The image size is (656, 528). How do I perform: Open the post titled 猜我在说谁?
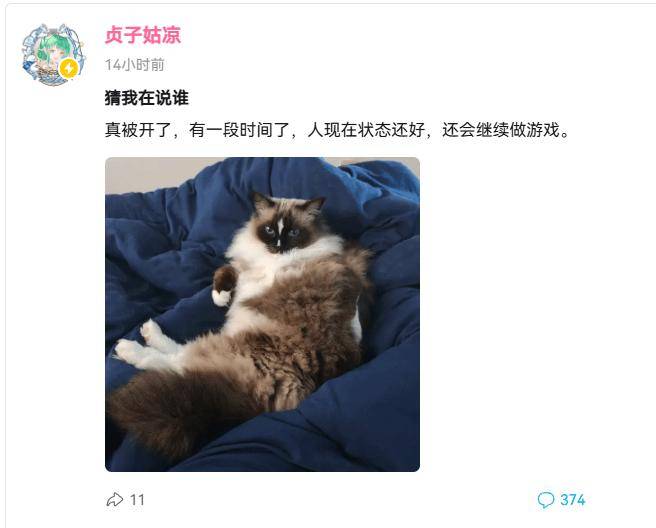pos(146,98)
